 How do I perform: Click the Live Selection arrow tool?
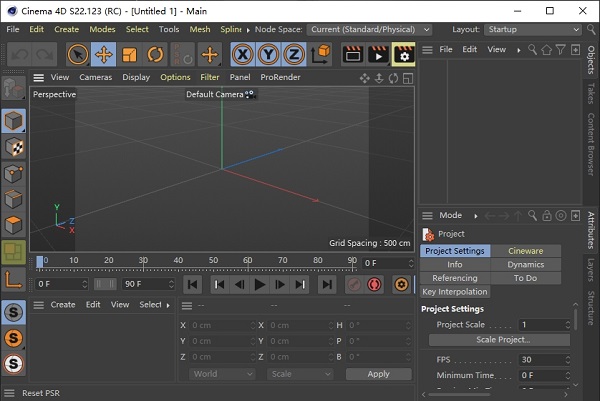77,54
